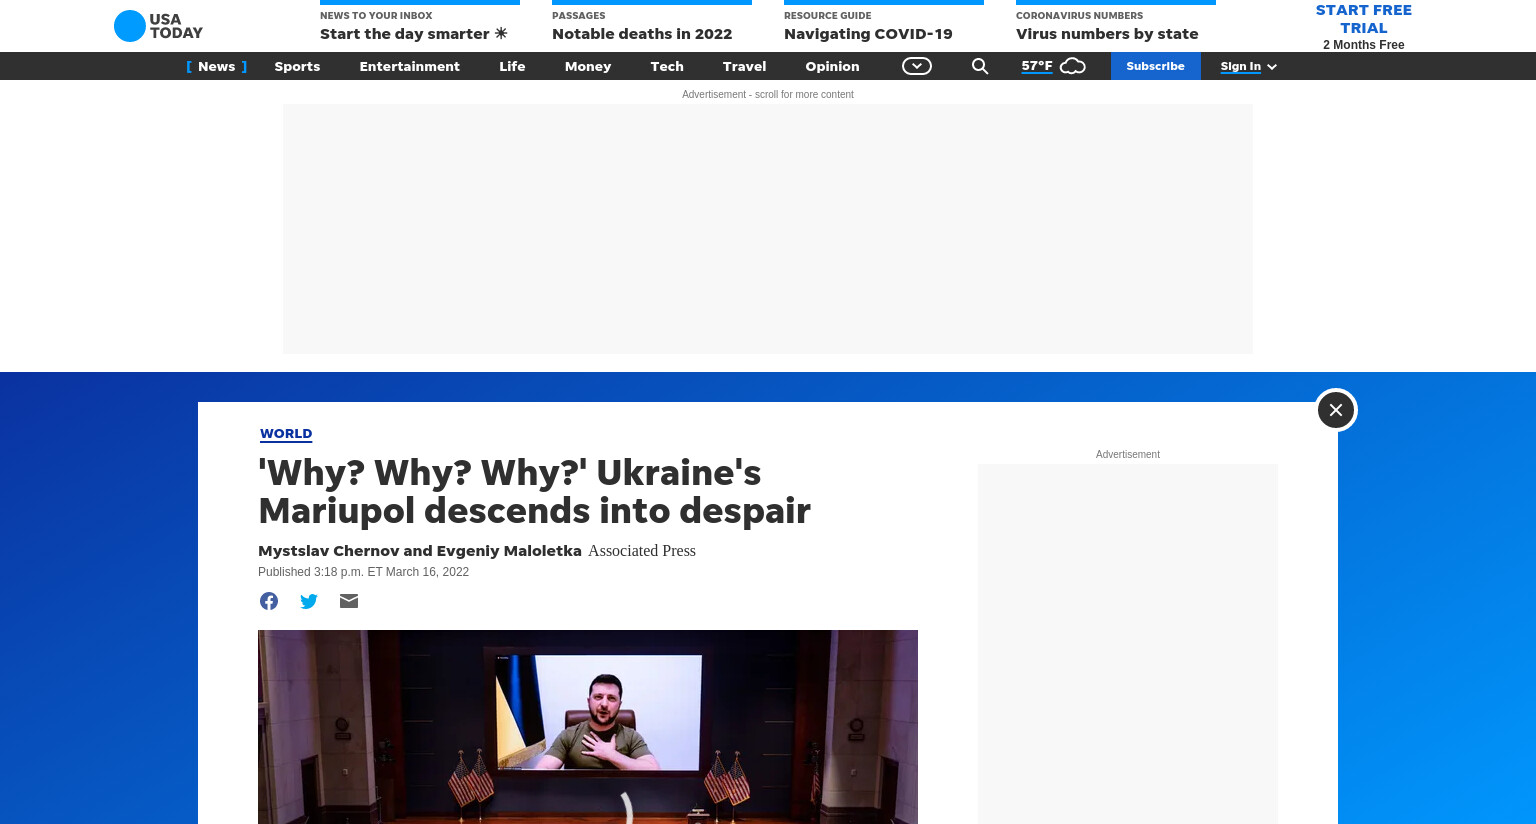1536x824 pixels.
Task: Open Virus numbers by state link
Action: (x=1107, y=33)
